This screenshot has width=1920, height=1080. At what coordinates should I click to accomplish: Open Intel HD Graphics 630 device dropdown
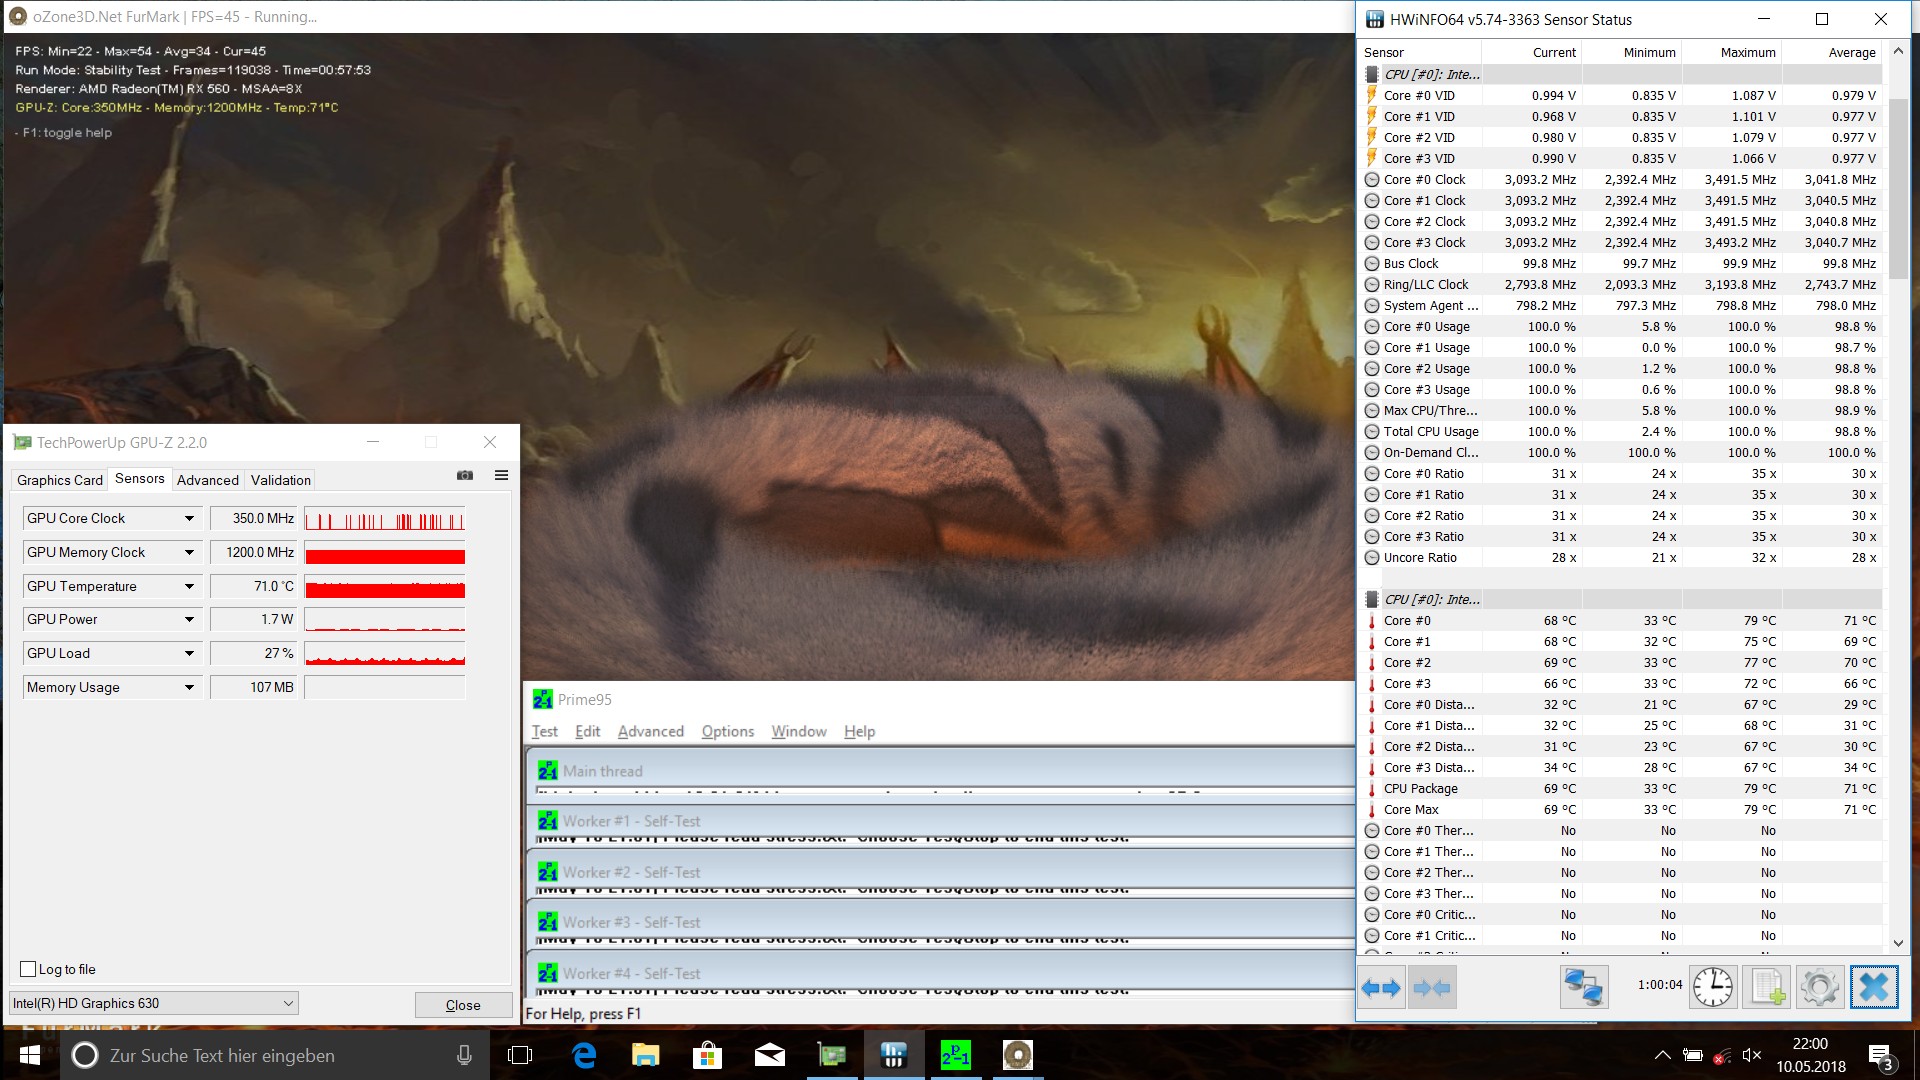point(154,1003)
